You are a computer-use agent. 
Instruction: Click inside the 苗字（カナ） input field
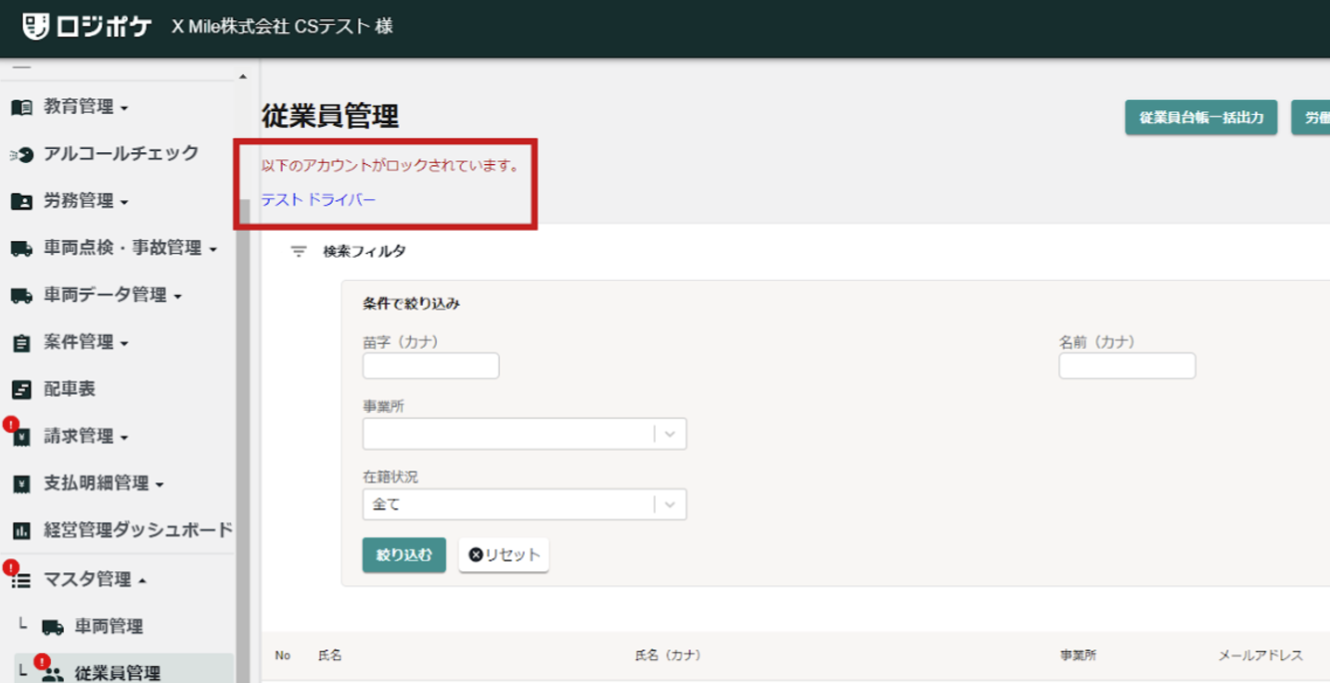[431, 365]
